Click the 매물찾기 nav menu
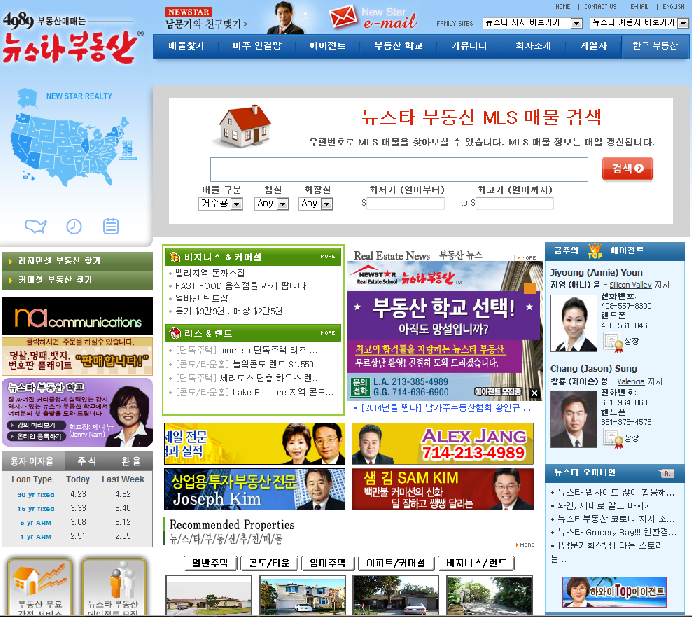692x617 pixels. (186, 46)
